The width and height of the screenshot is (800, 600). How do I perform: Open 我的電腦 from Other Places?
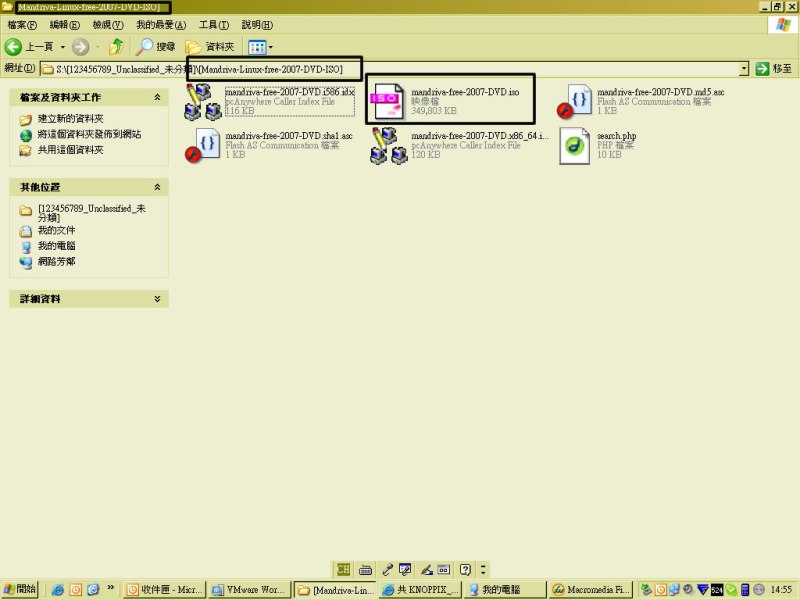coord(56,246)
